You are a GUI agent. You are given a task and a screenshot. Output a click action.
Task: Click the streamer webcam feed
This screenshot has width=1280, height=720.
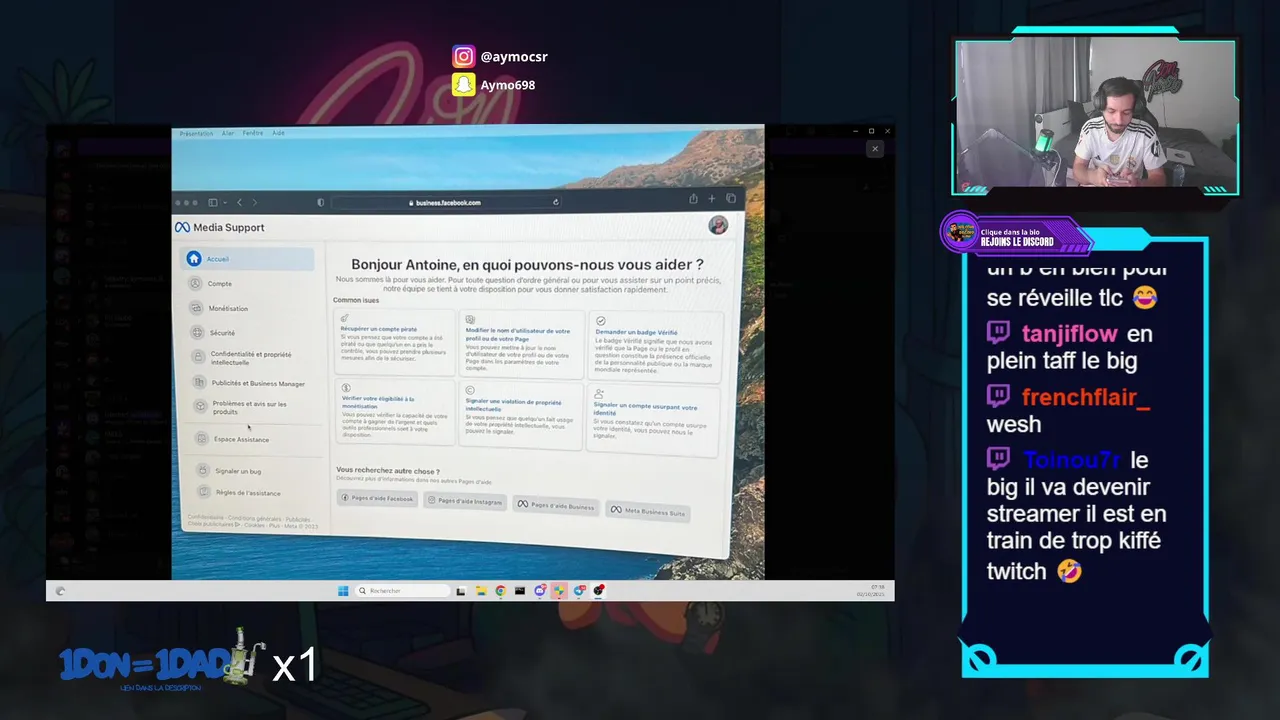[1096, 115]
